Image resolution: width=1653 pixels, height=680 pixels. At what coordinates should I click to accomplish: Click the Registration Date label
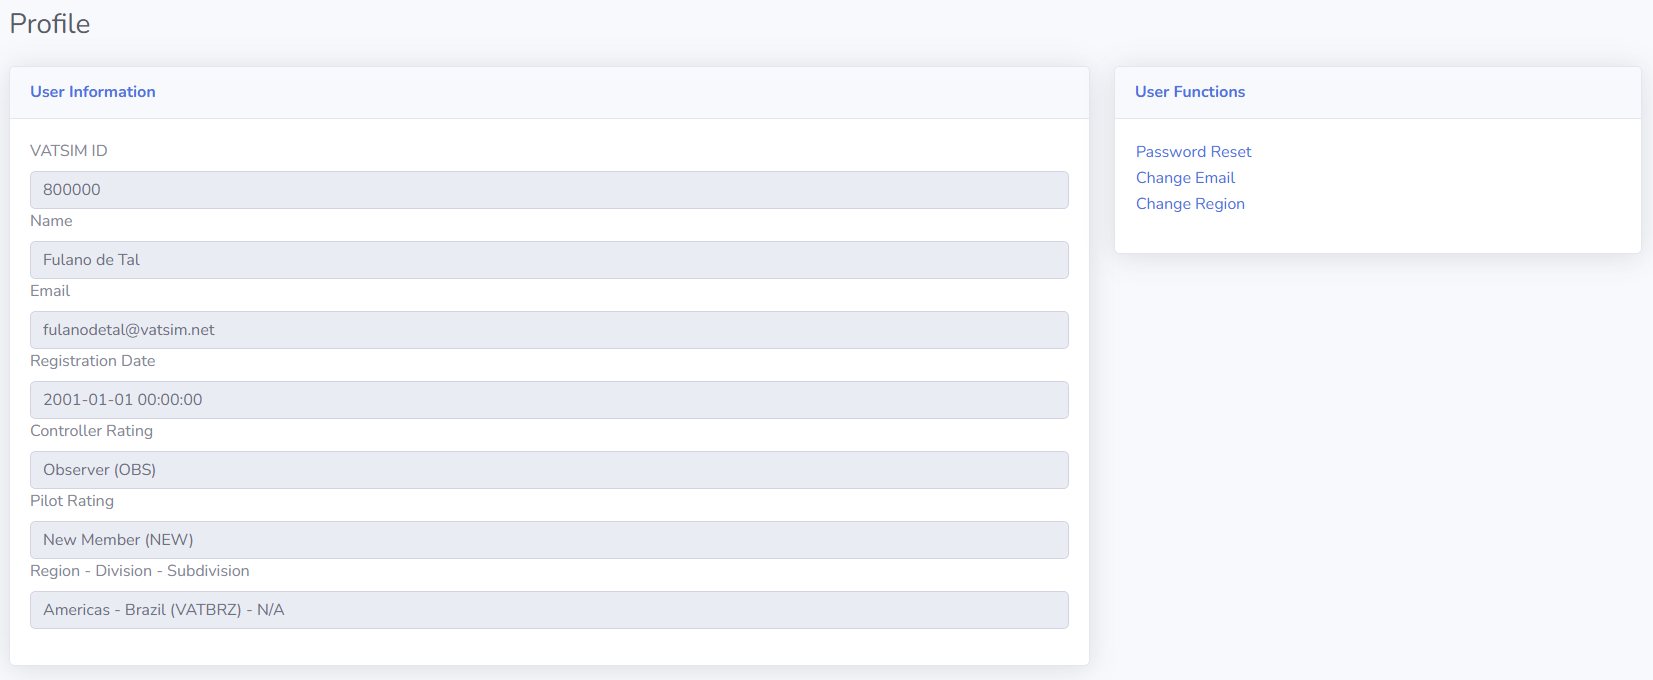click(93, 361)
